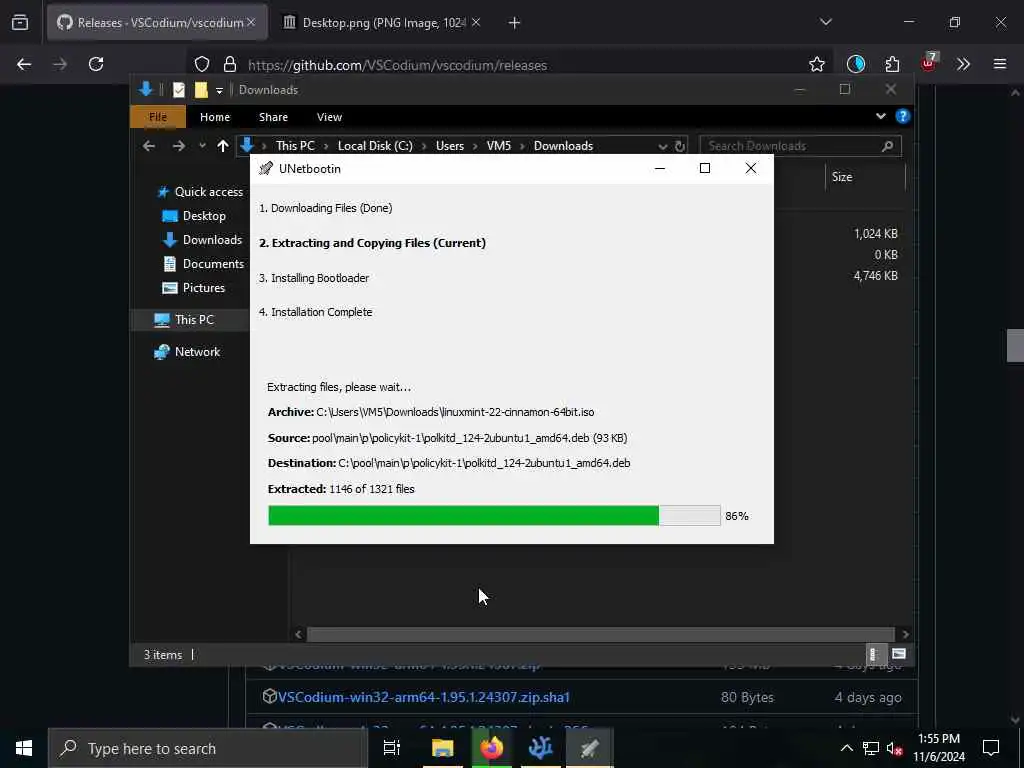1024x768 pixels.
Task: Open the Home ribbon tab in Explorer
Action: 215,117
